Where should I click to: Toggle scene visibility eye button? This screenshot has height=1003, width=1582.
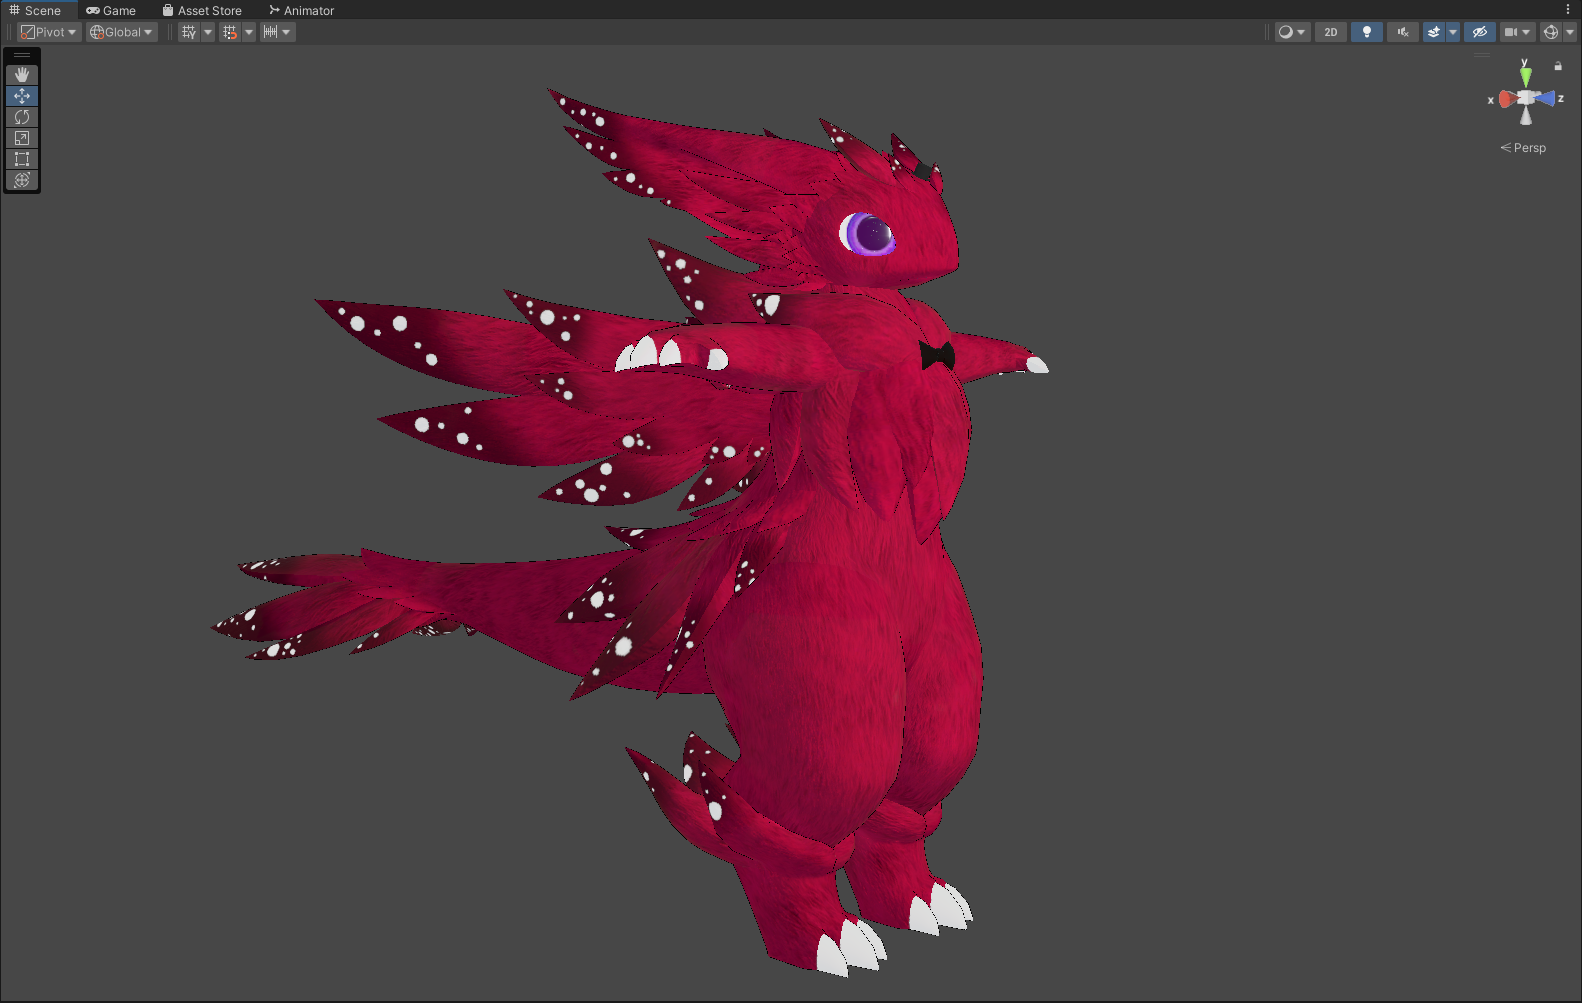click(1480, 32)
